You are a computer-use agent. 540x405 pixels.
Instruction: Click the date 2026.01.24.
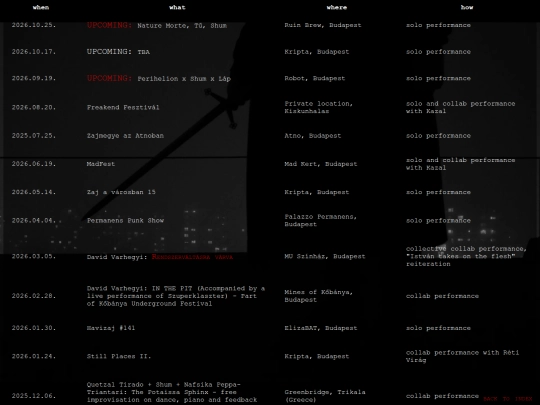click(34, 356)
